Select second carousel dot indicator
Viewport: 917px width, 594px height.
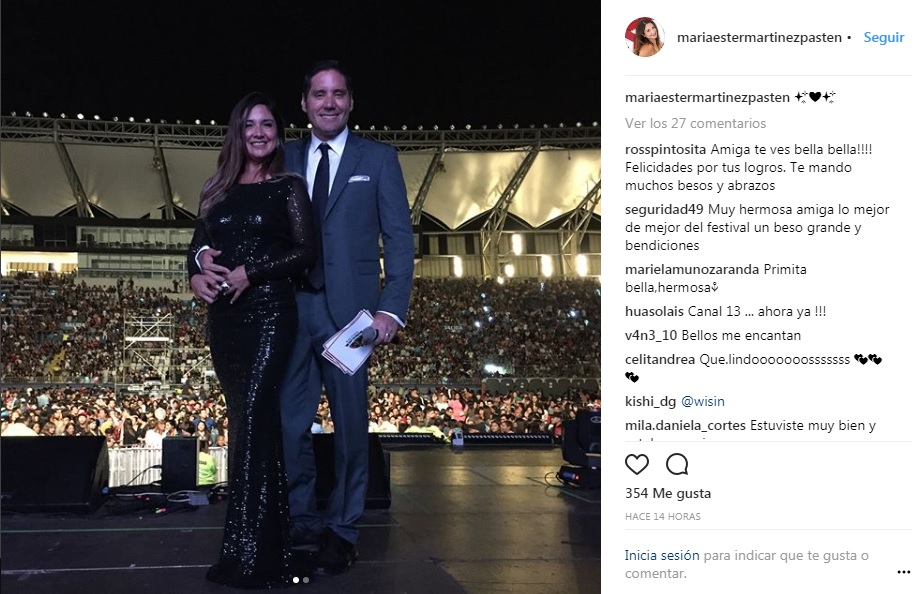click(306, 580)
